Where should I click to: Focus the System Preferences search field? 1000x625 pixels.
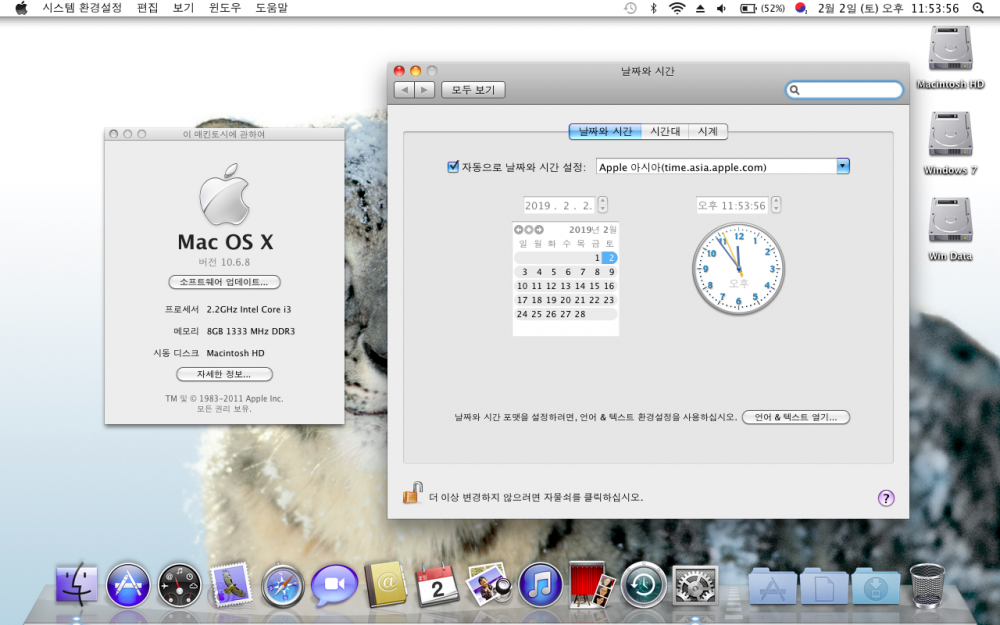(844, 90)
